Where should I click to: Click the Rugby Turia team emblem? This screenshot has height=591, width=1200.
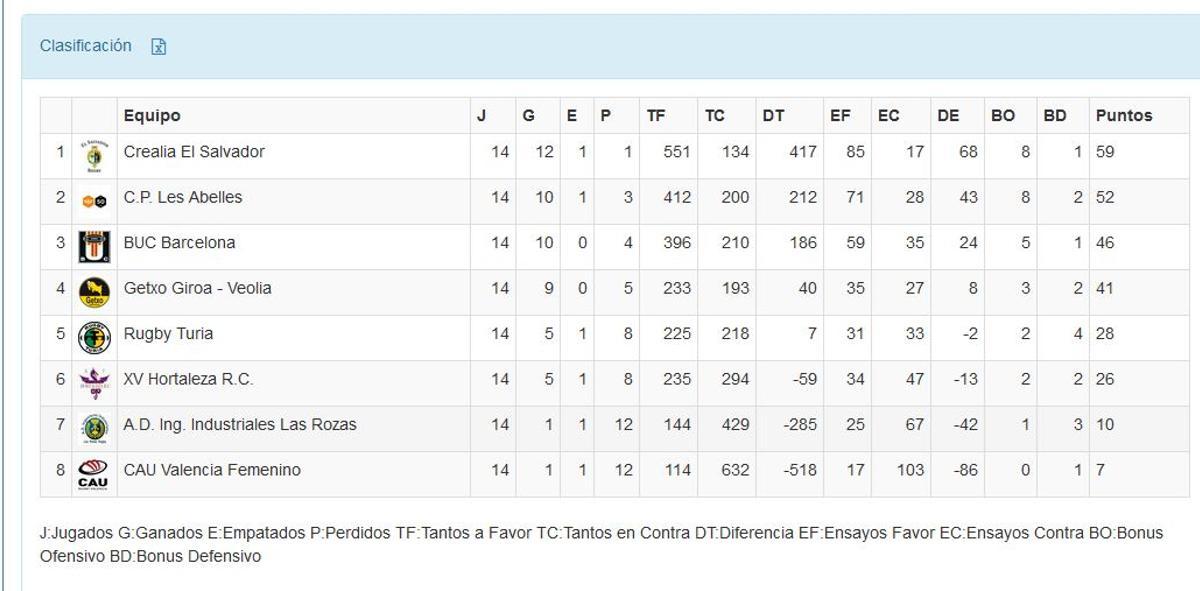click(x=94, y=333)
